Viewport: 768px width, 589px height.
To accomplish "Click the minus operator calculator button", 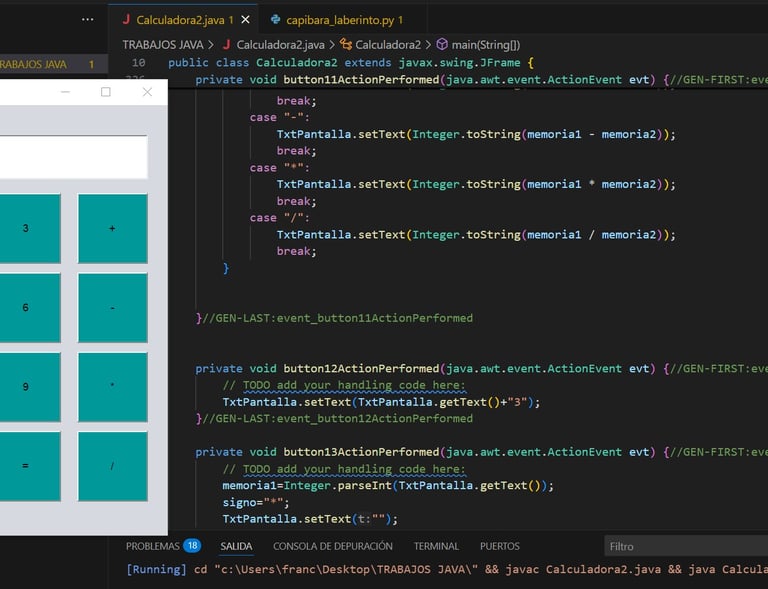I will tap(112, 308).
